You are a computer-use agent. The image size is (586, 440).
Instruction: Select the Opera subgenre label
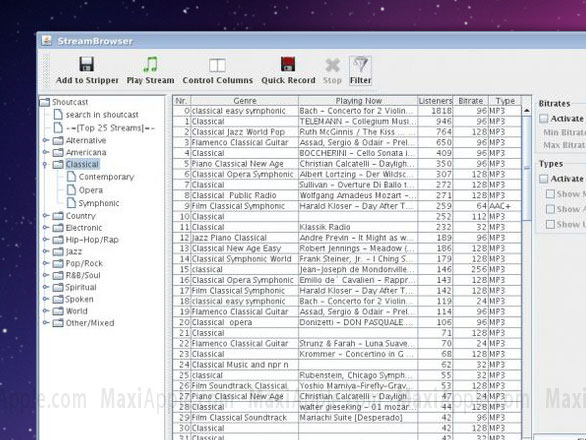click(x=90, y=190)
